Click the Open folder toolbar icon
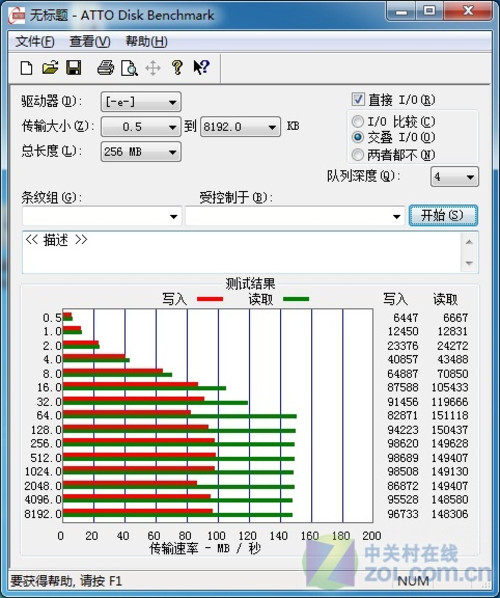Viewport: 500px width, 598px height. point(50,68)
